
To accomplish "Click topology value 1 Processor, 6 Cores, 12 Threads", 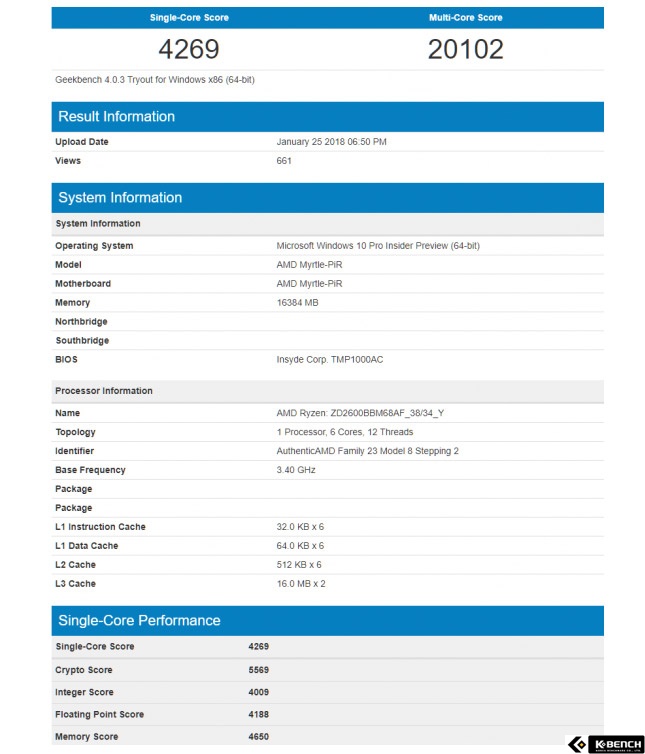I will pyautogui.click(x=345, y=432).
